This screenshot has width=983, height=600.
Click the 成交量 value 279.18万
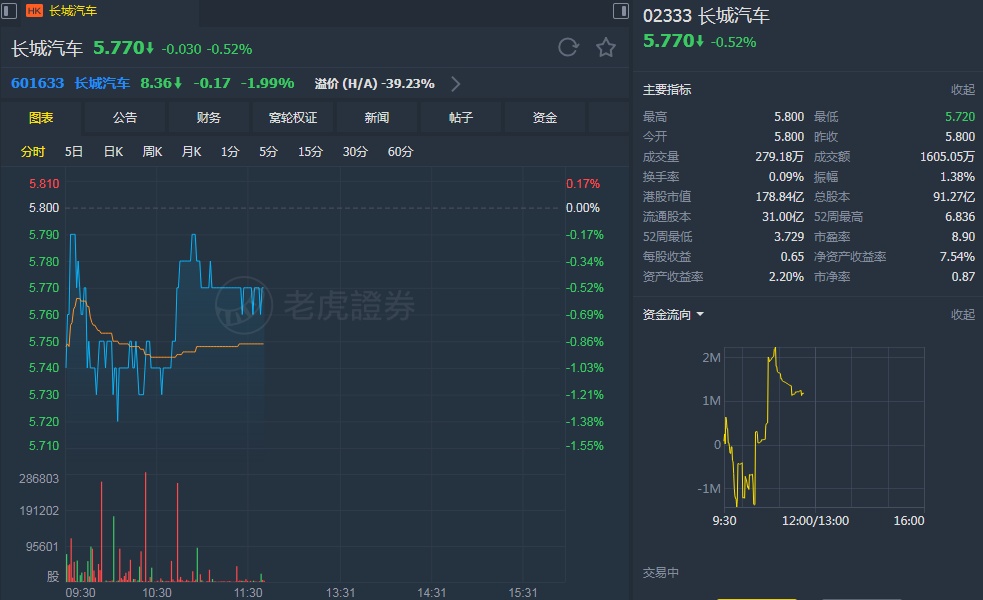(x=779, y=157)
